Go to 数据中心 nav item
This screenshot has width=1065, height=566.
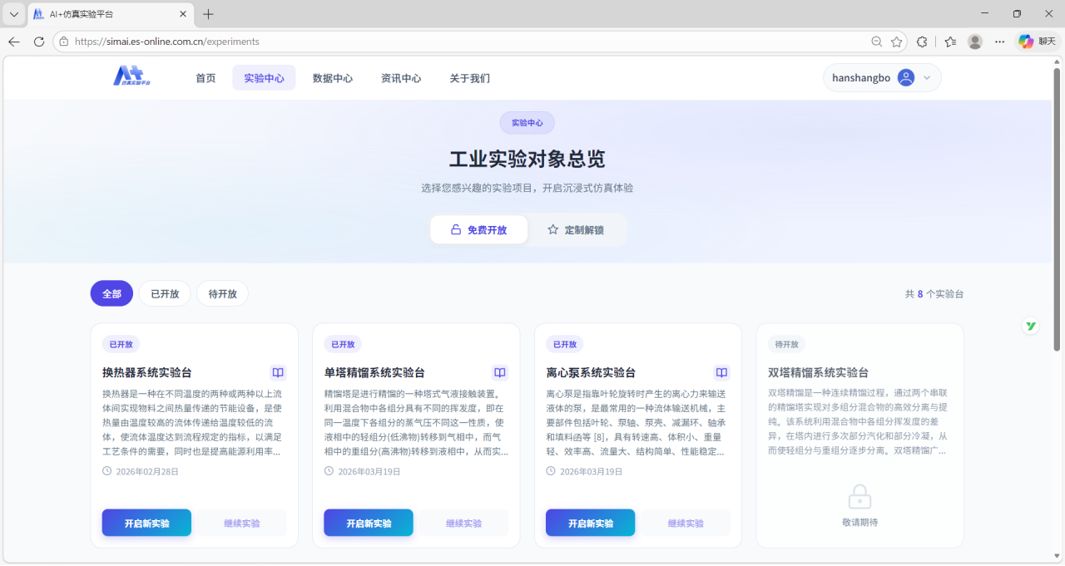tap(332, 78)
